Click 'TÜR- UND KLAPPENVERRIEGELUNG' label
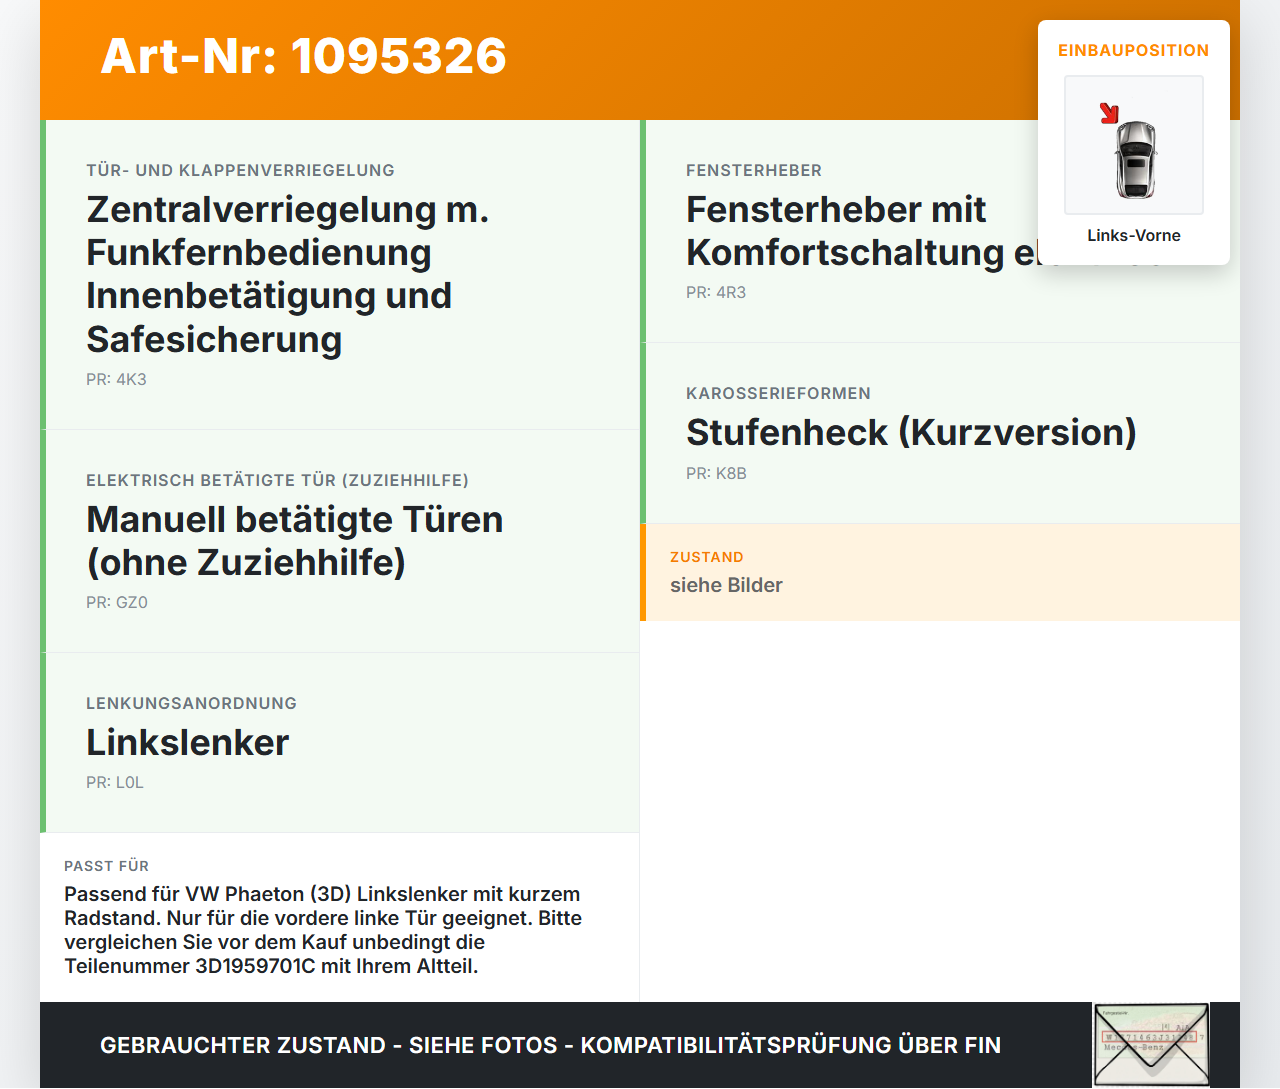 point(240,170)
